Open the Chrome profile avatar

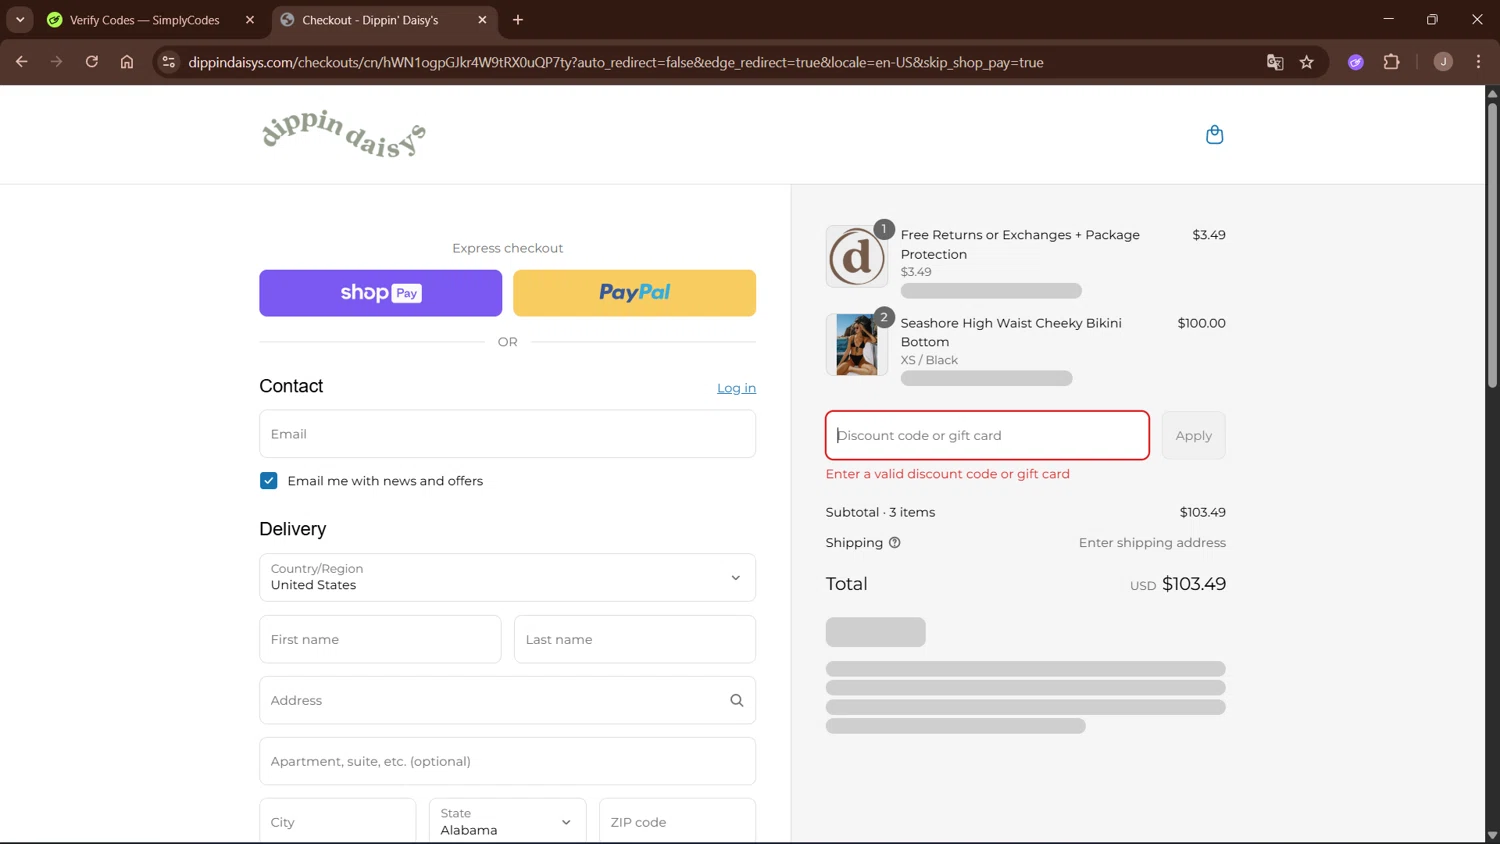click(1443, 62)
